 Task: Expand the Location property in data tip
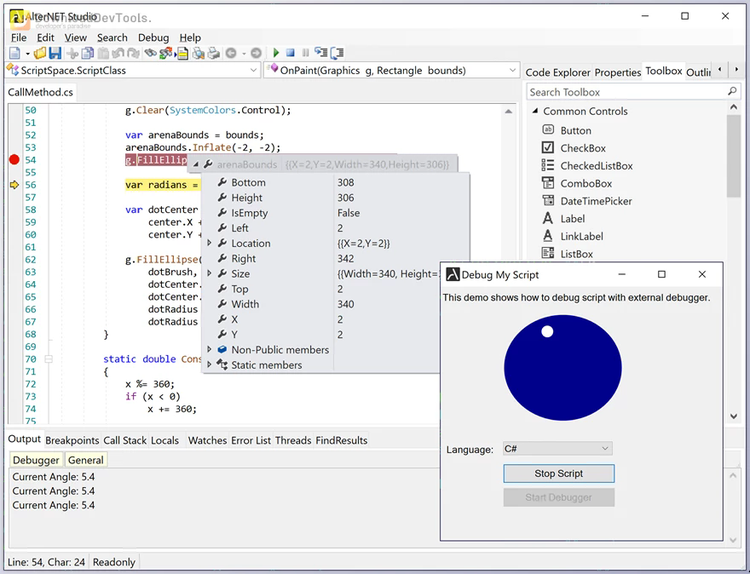pos(209,243)
